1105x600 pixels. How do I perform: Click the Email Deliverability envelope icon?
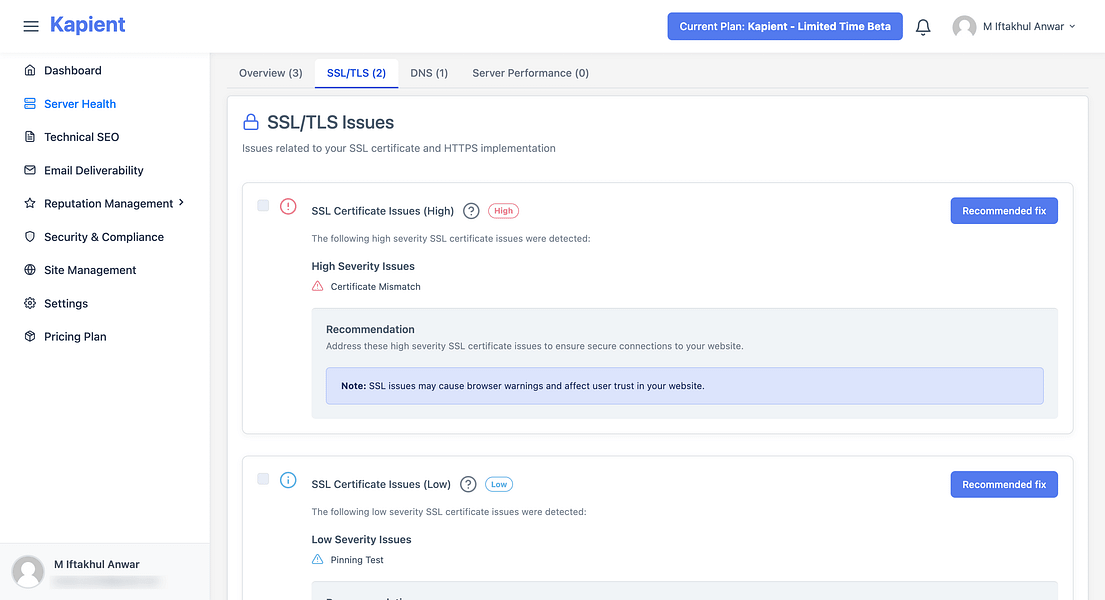click(x=30, y=170)
